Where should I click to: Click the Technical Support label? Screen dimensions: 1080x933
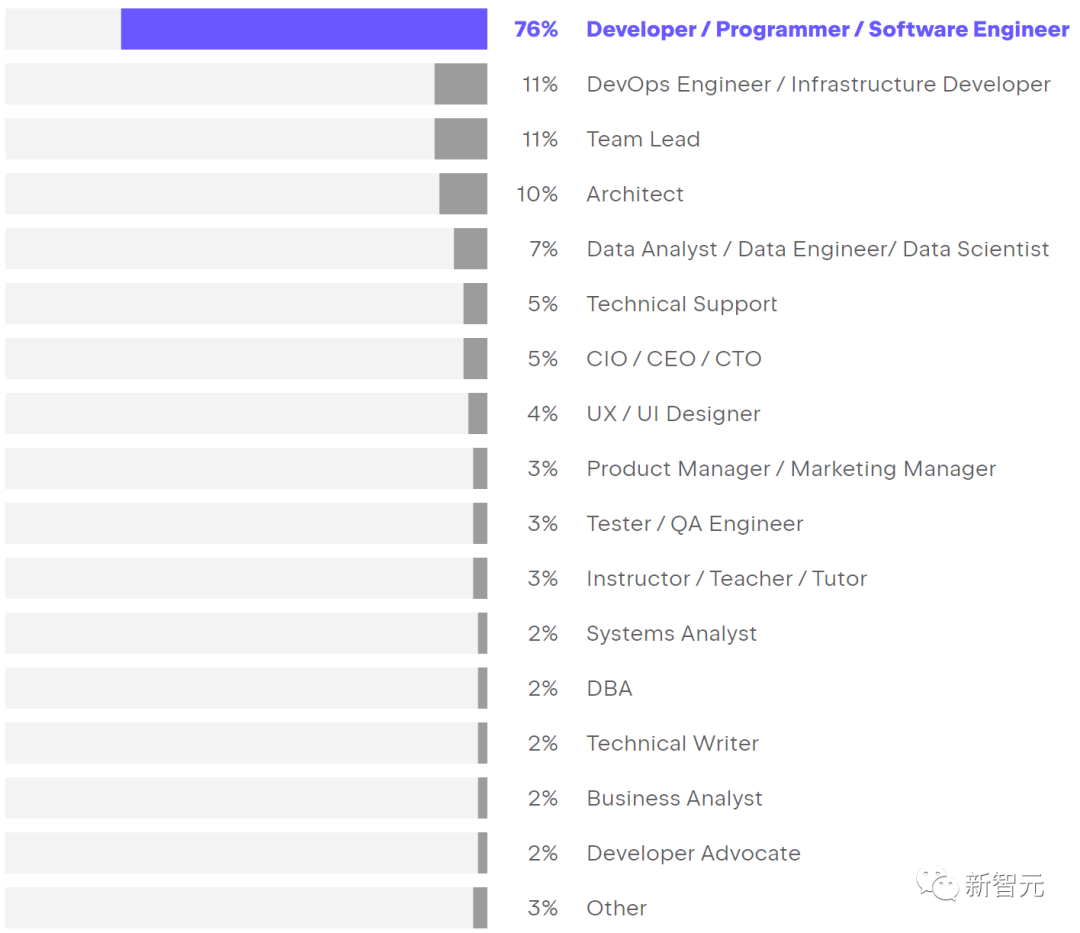(x=681, y=304)
